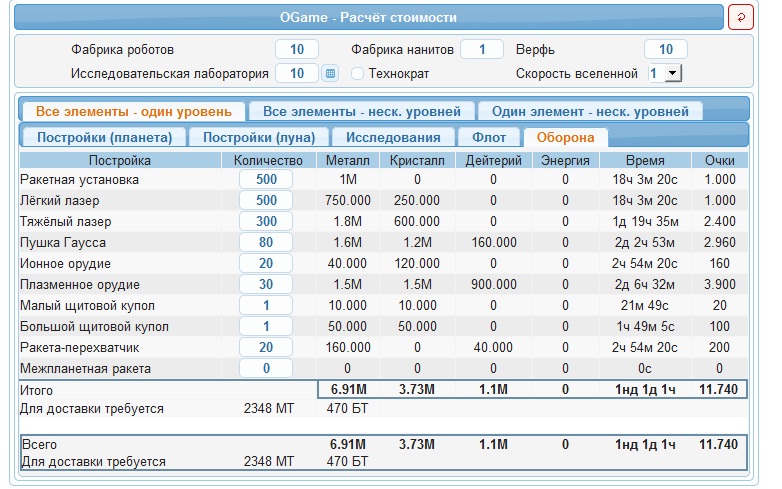The width and height of the screenshot is (782, 489).
Task: Click the Пушка Гаусса quantity field
Action: click(266, 242)
